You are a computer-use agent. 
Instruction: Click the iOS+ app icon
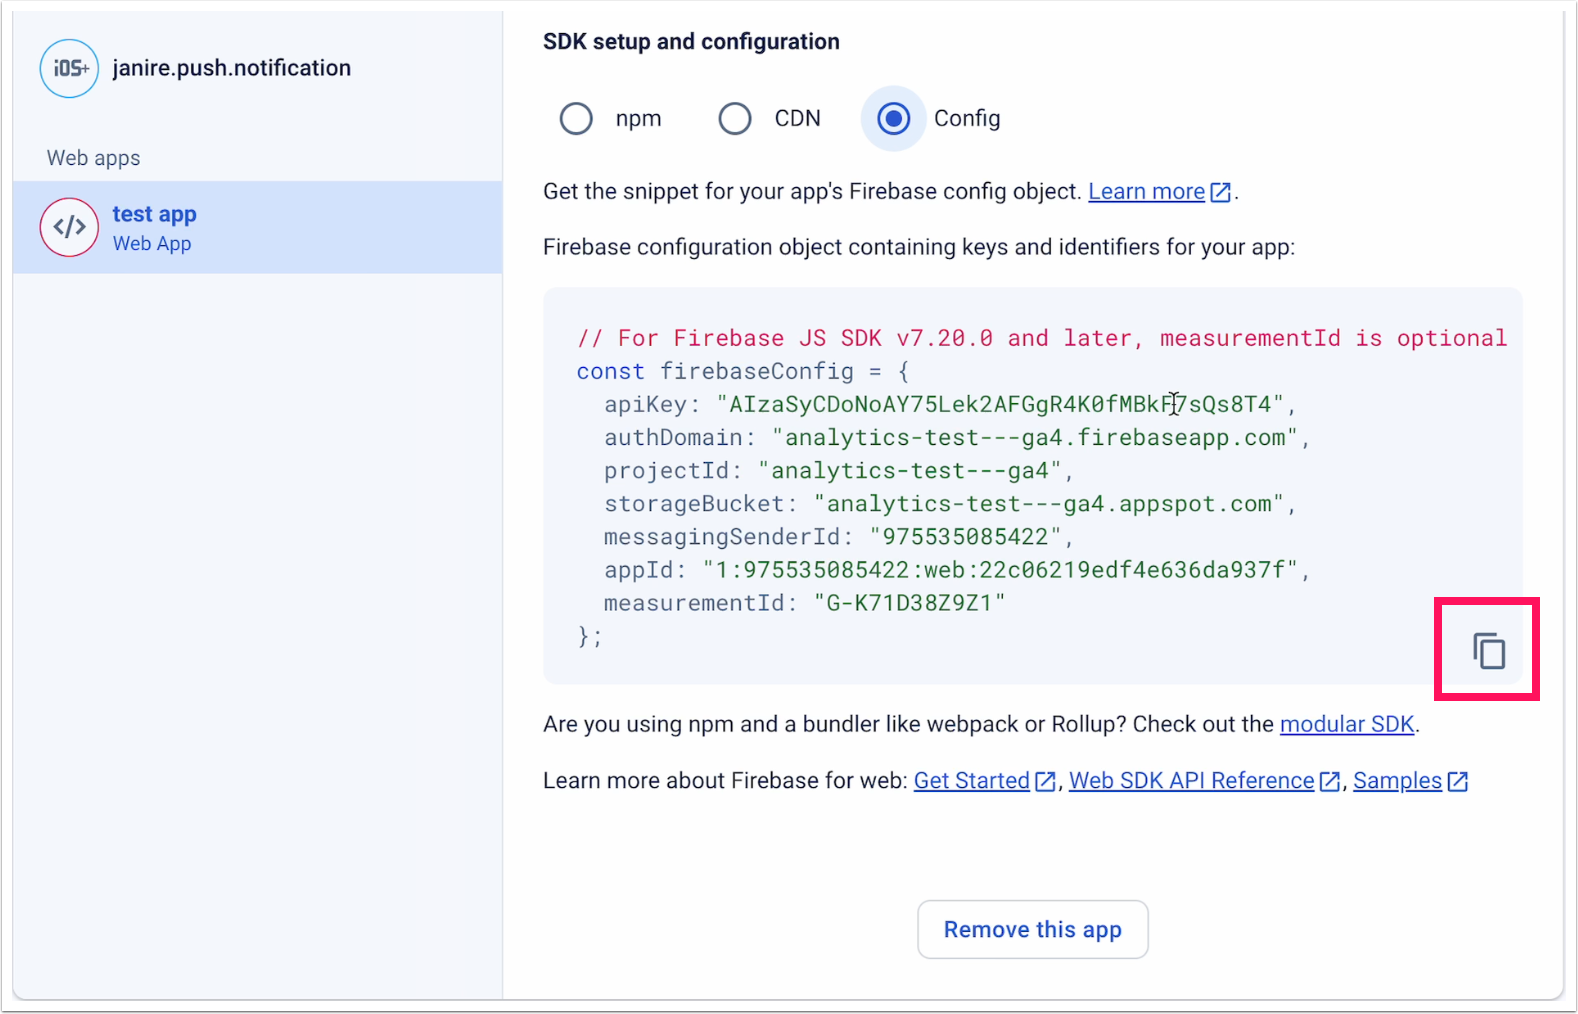tap(69, 68)
